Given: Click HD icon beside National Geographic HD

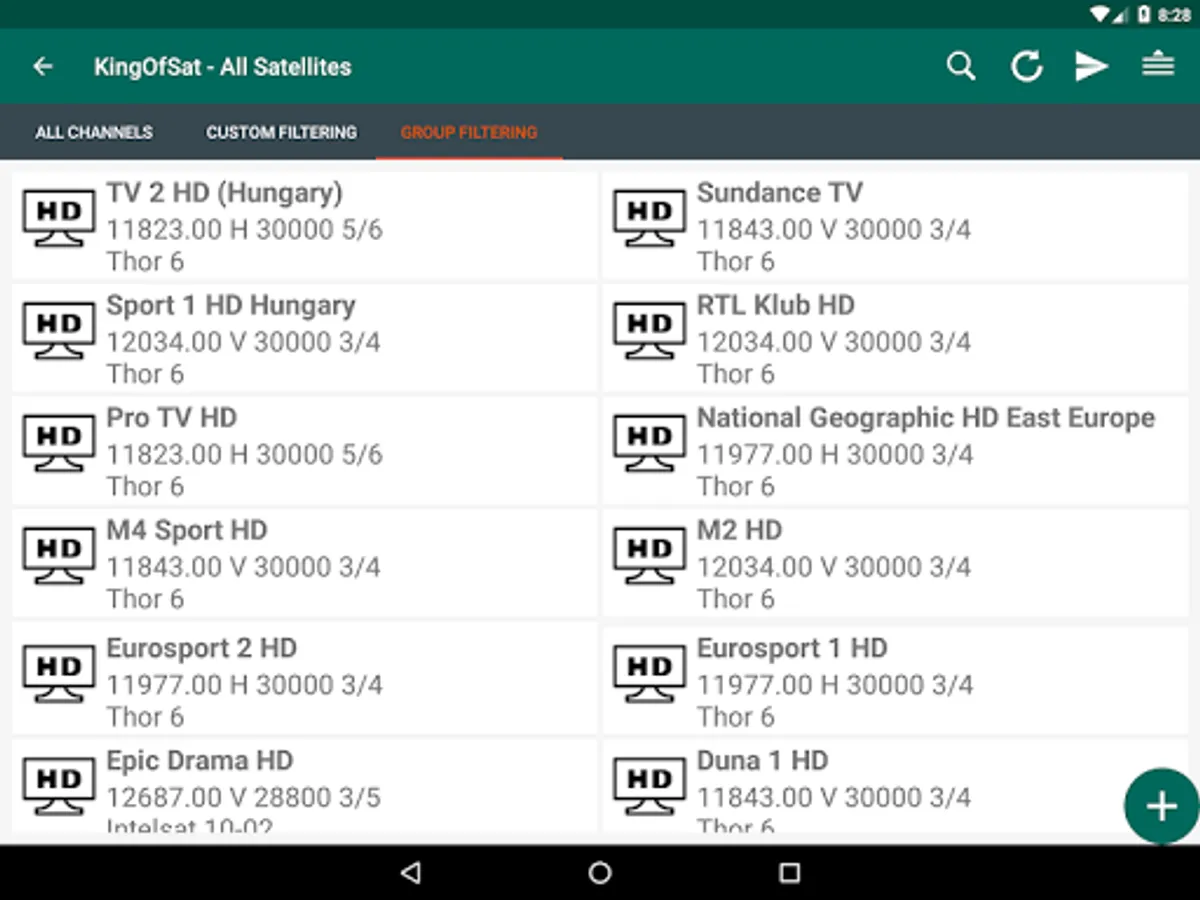Looking at the screenshot, I should (x=650, y=444).
